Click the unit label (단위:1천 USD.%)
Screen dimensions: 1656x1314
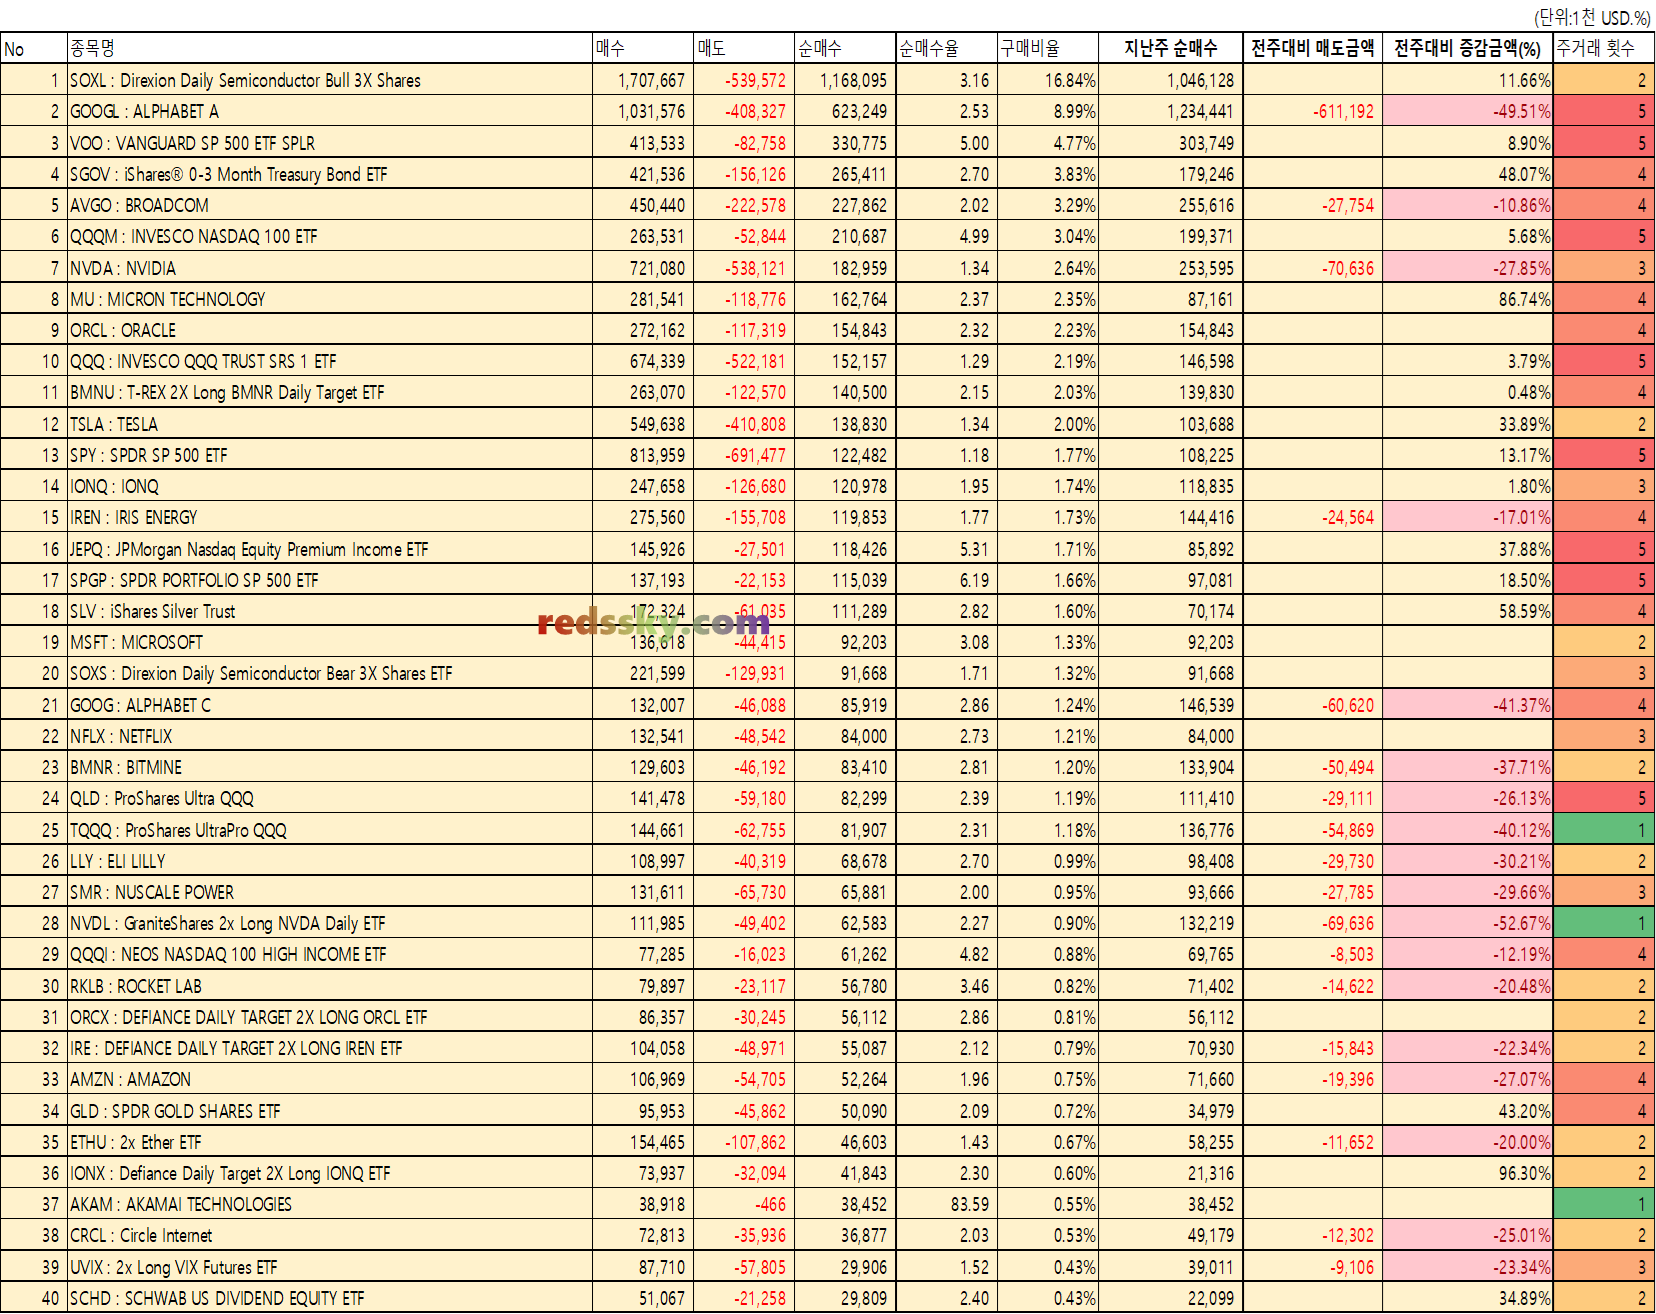coord(1592,17)
